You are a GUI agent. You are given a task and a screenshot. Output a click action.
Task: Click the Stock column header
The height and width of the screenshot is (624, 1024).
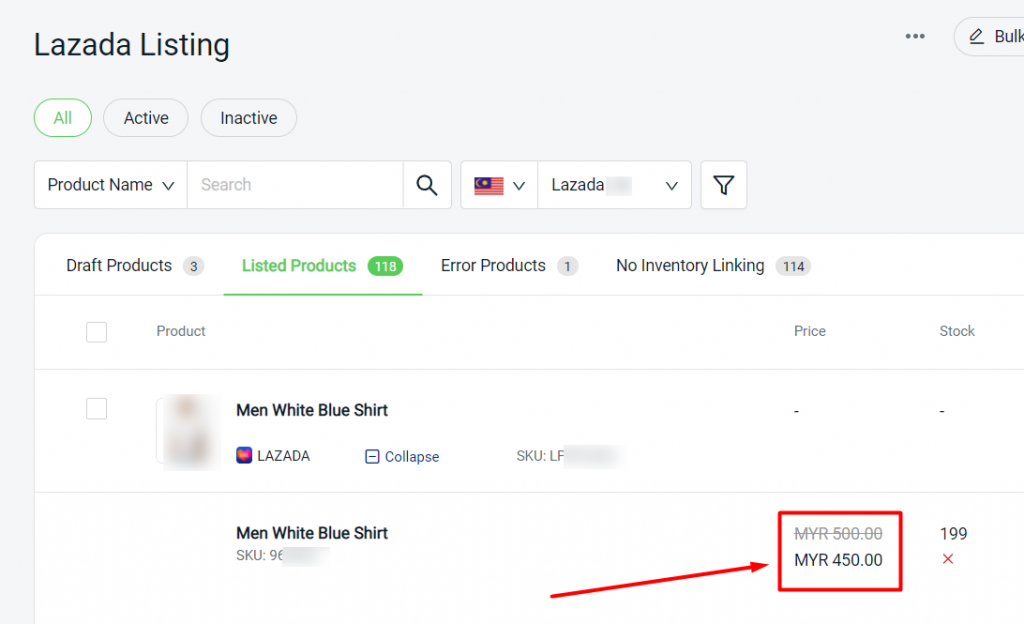click(x=957, y=331)
